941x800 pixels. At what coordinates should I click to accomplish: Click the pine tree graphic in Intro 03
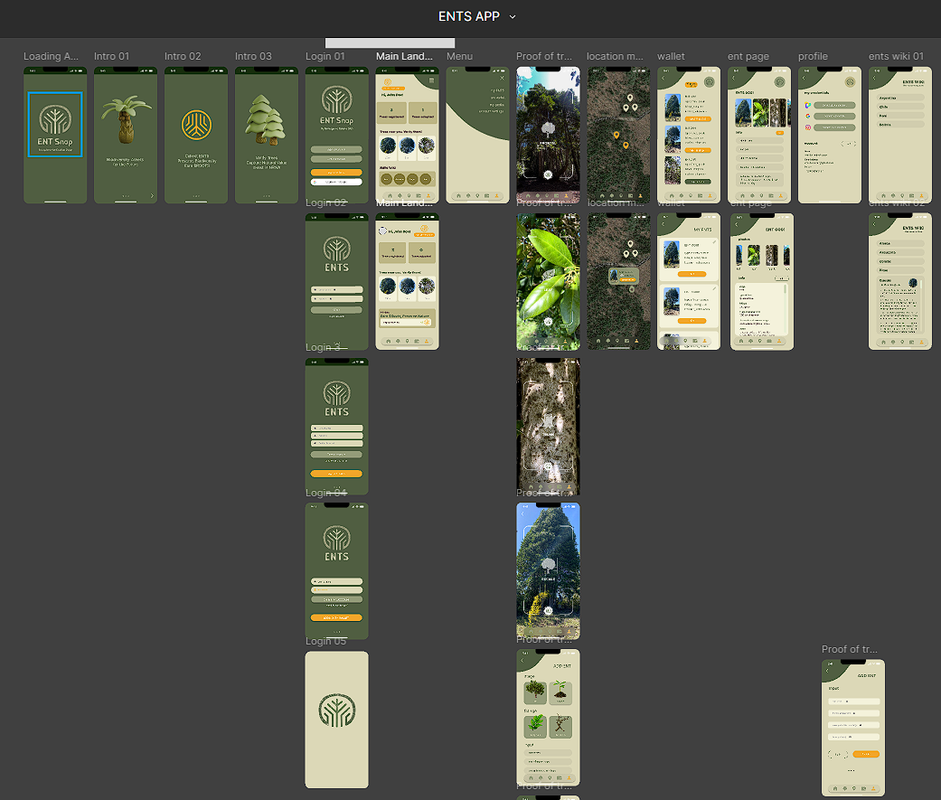[266, 119]
